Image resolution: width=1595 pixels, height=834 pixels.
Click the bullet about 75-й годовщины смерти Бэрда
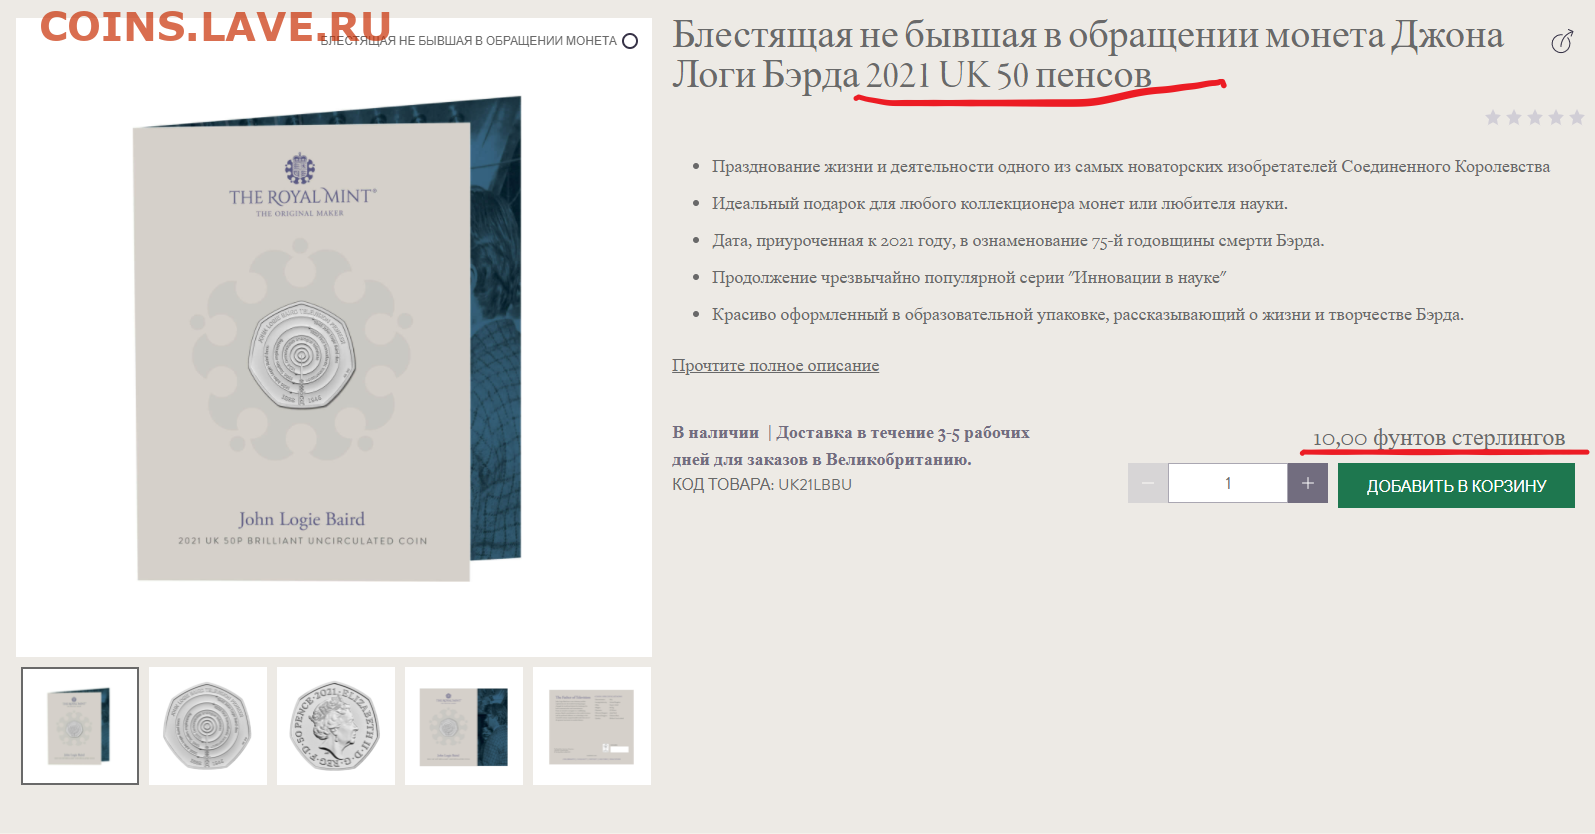pos(1018,240)
